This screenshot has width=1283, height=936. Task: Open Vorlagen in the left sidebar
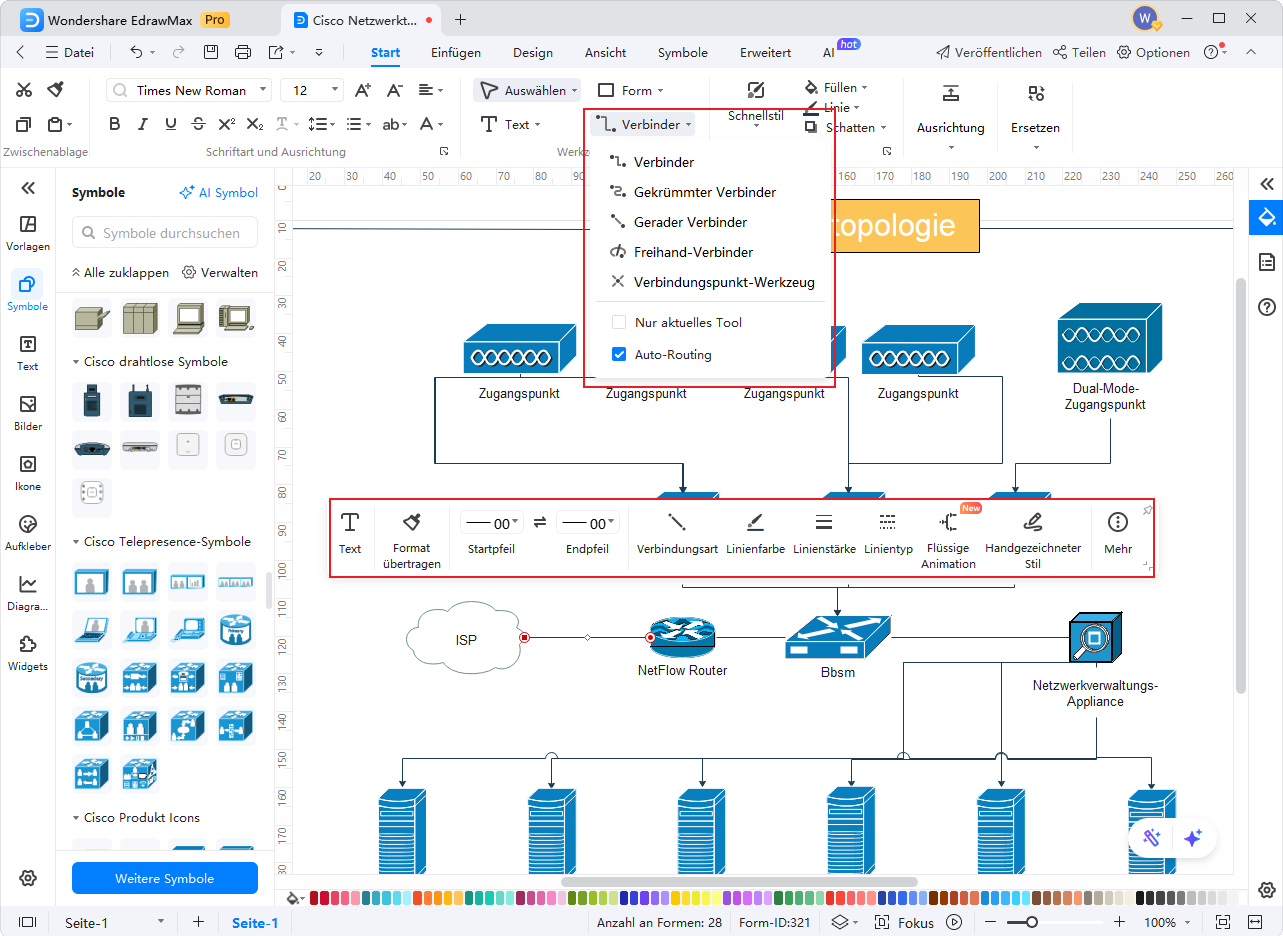[x=28, y=232]
